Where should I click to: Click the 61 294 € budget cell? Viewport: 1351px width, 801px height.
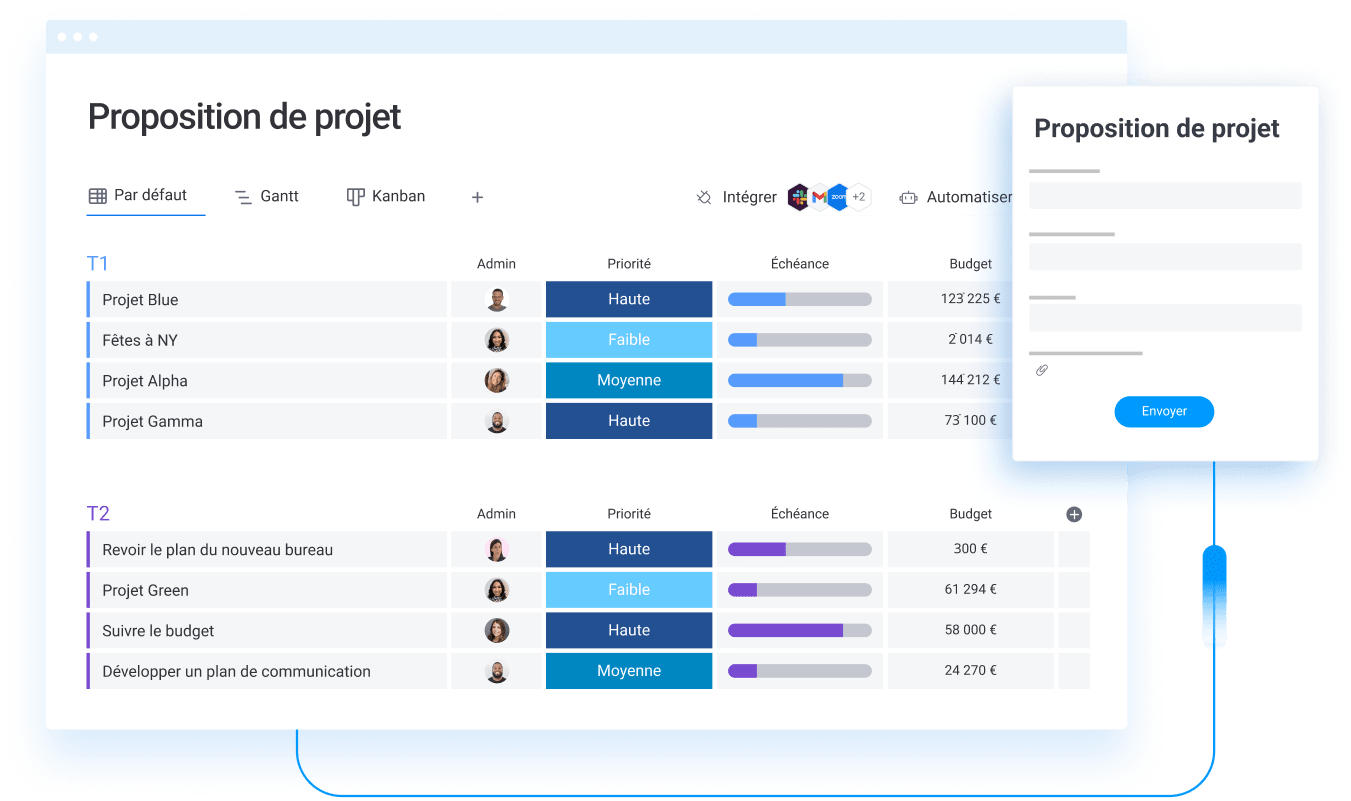[970, 590]
